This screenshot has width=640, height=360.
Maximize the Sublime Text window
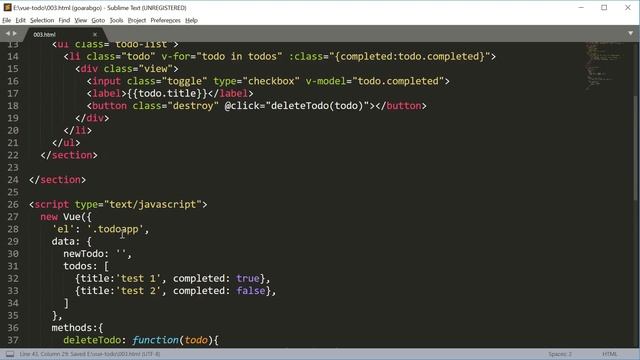(x=604, y=7)
